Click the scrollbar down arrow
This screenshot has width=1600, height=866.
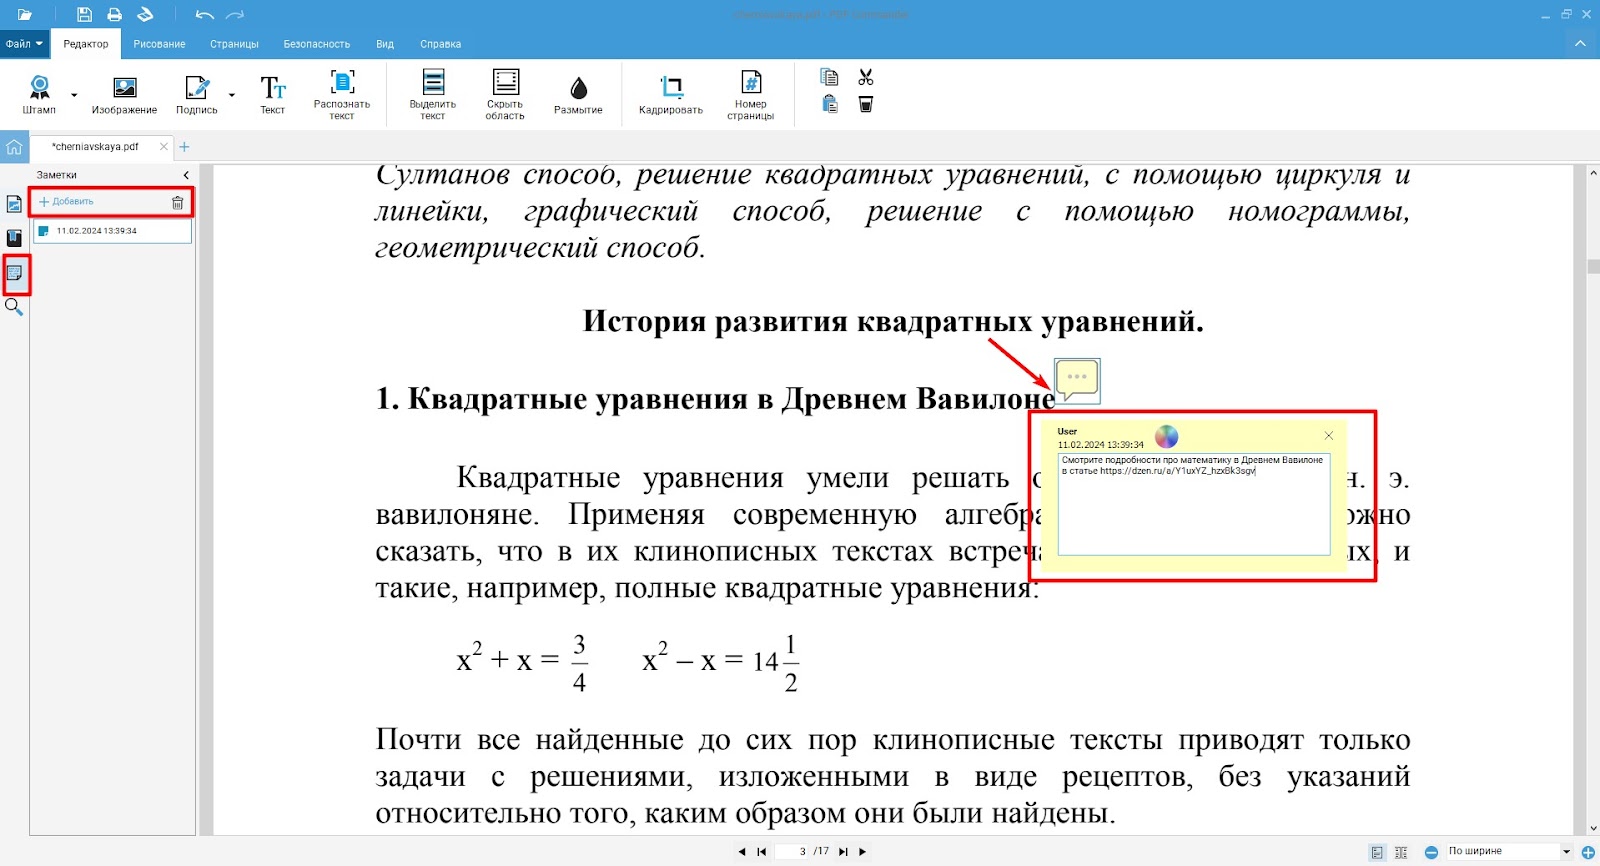tap(1593, 829)
